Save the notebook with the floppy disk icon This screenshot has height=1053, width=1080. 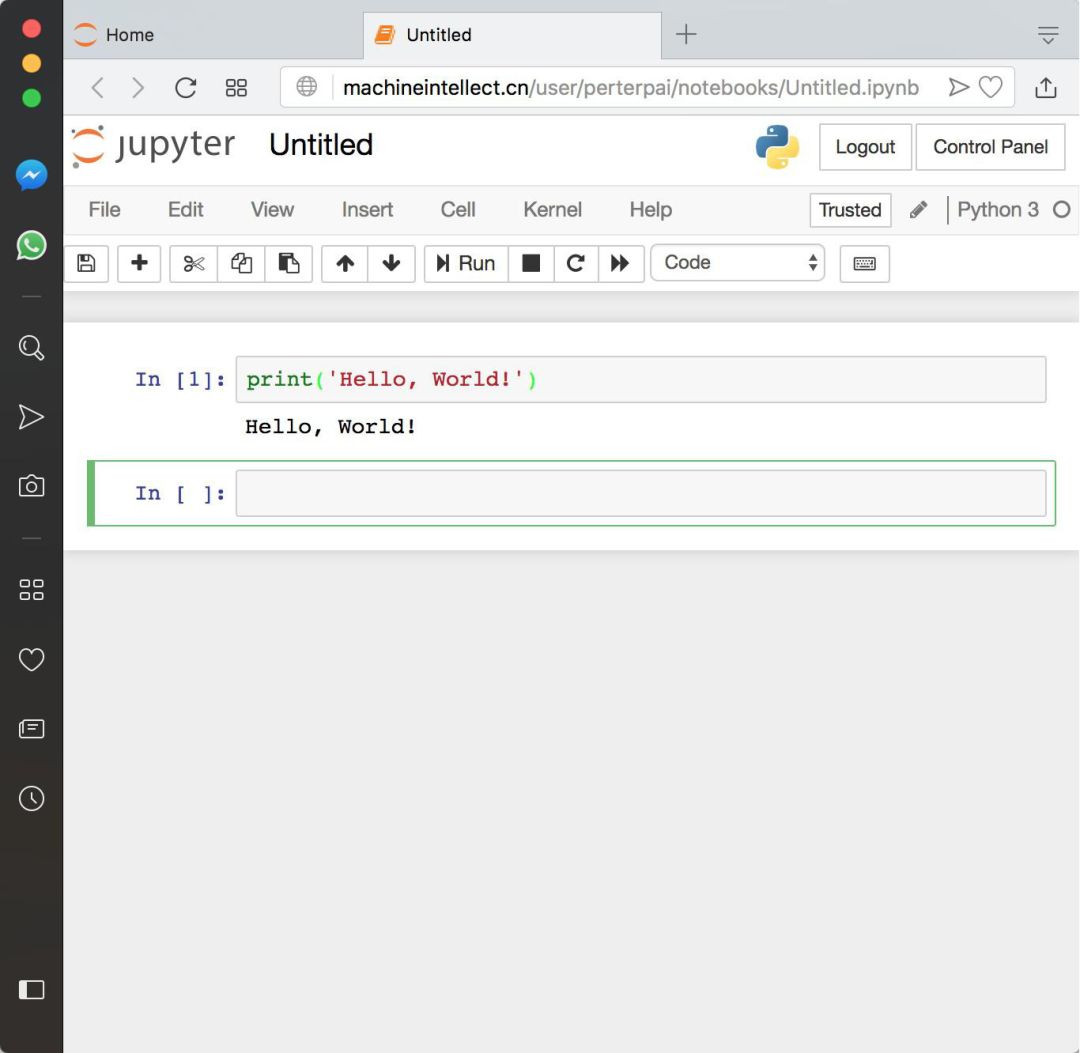[86, 263]
